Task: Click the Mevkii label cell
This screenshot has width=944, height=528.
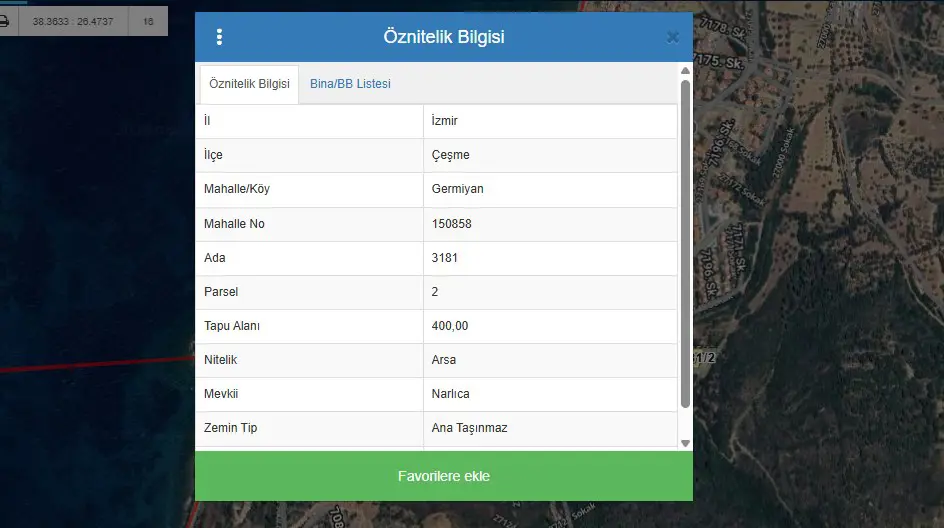Action: (309, 394)
